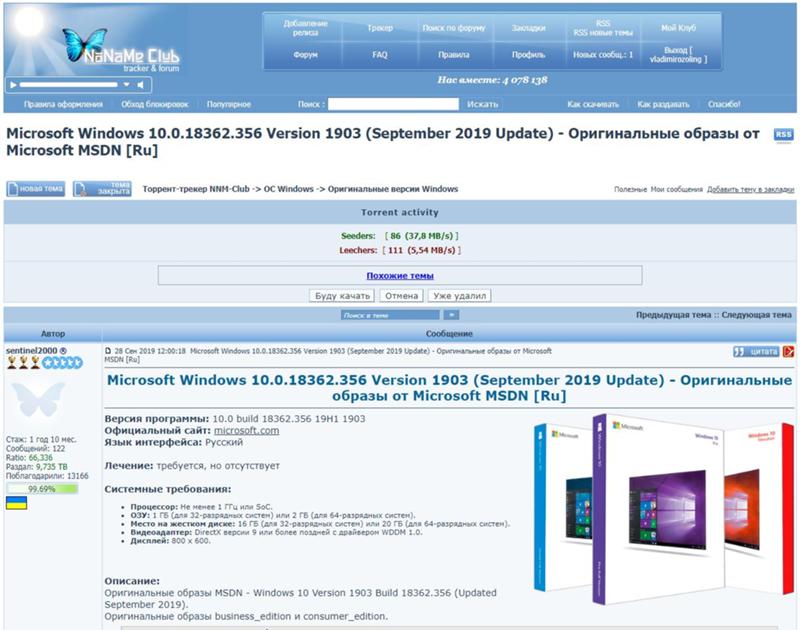Click the Отмена button
Screen dimensions: 800x630
402,295
